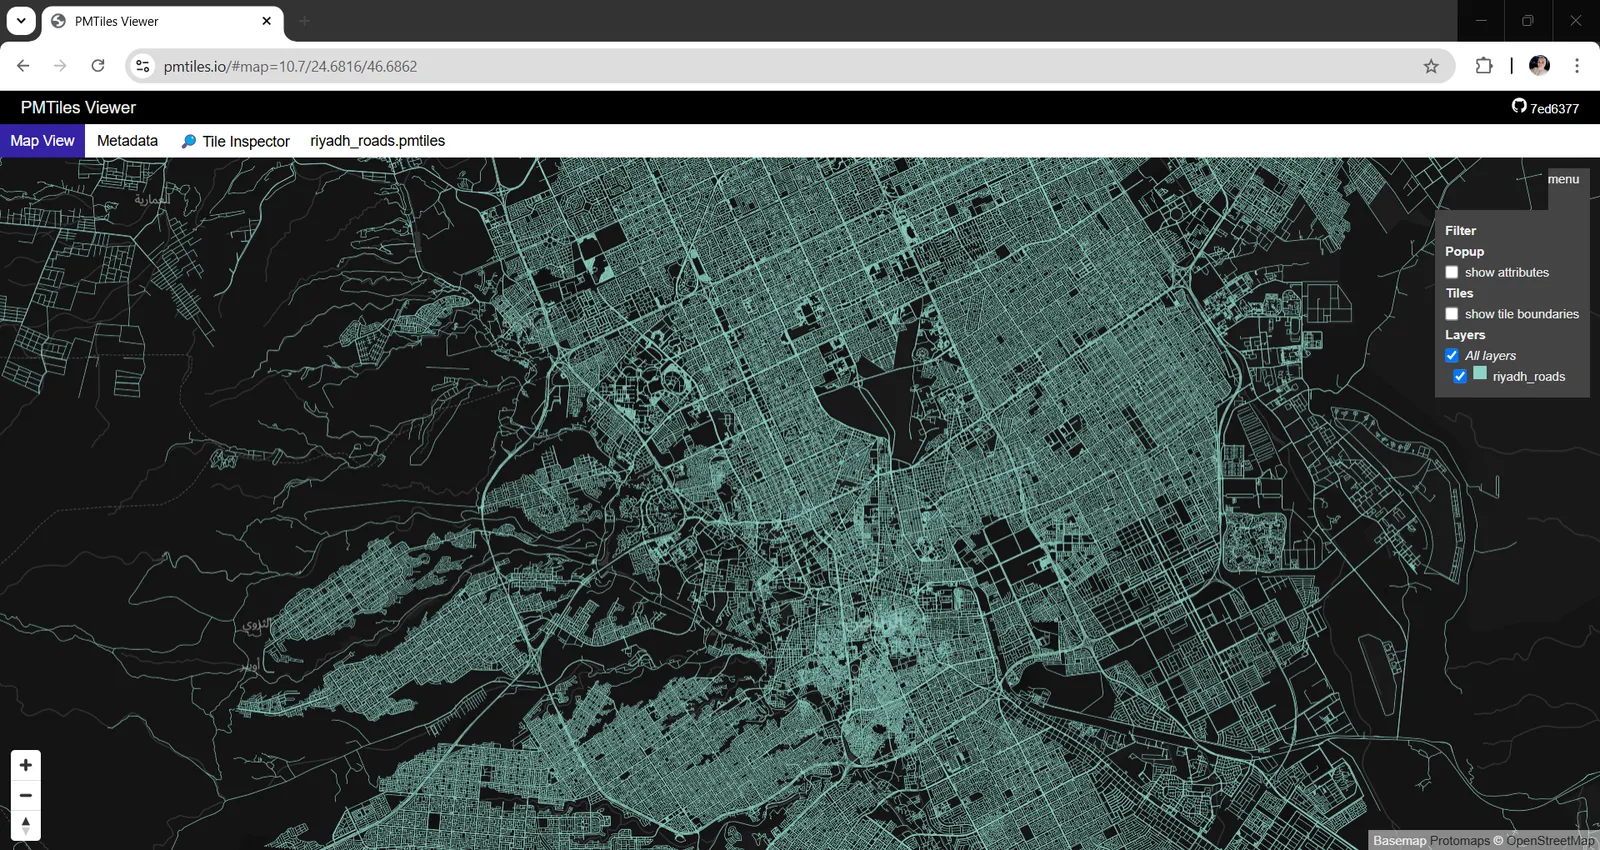Screen dimensions: 1600x850
Task: Reload the PMTiles page
Action: tap(98, 66)
